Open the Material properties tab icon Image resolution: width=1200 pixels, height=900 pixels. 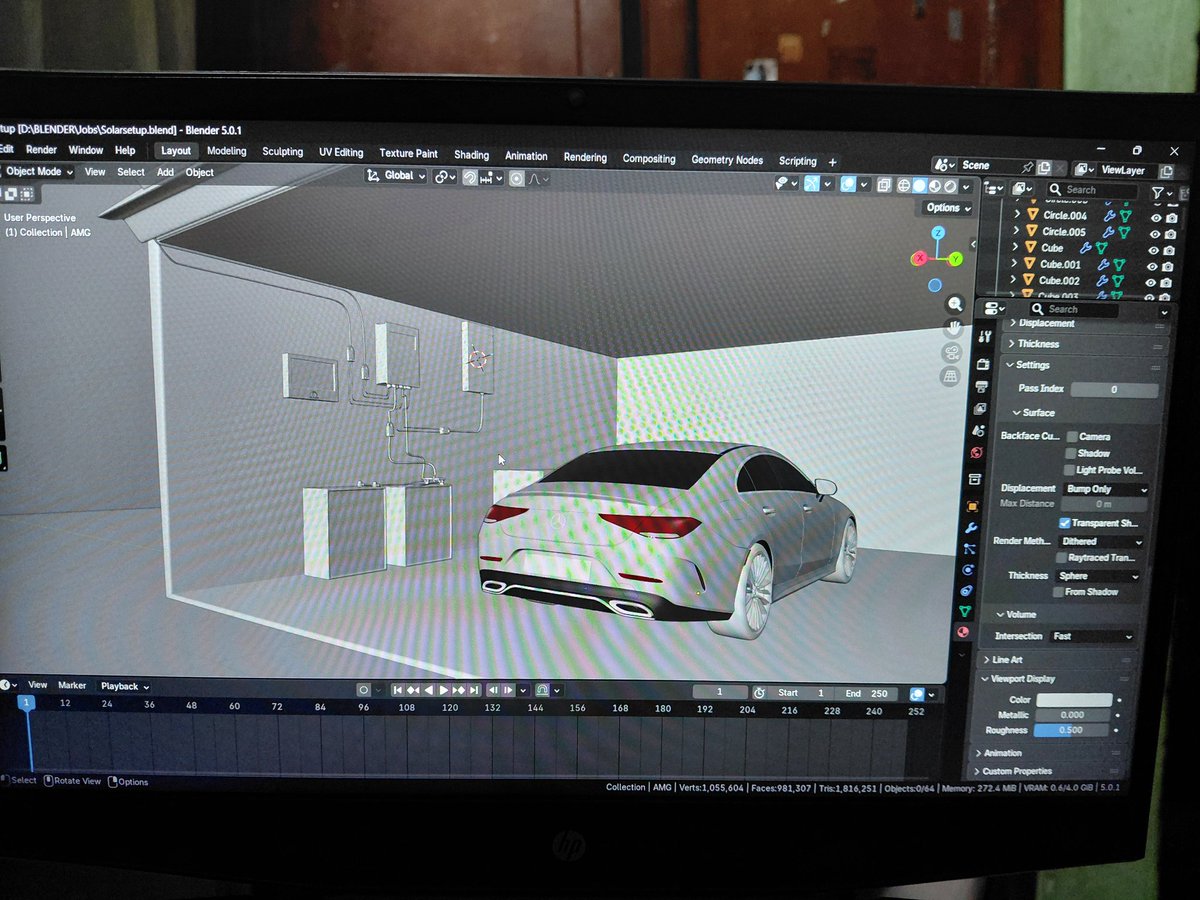(x=962, y=631)
